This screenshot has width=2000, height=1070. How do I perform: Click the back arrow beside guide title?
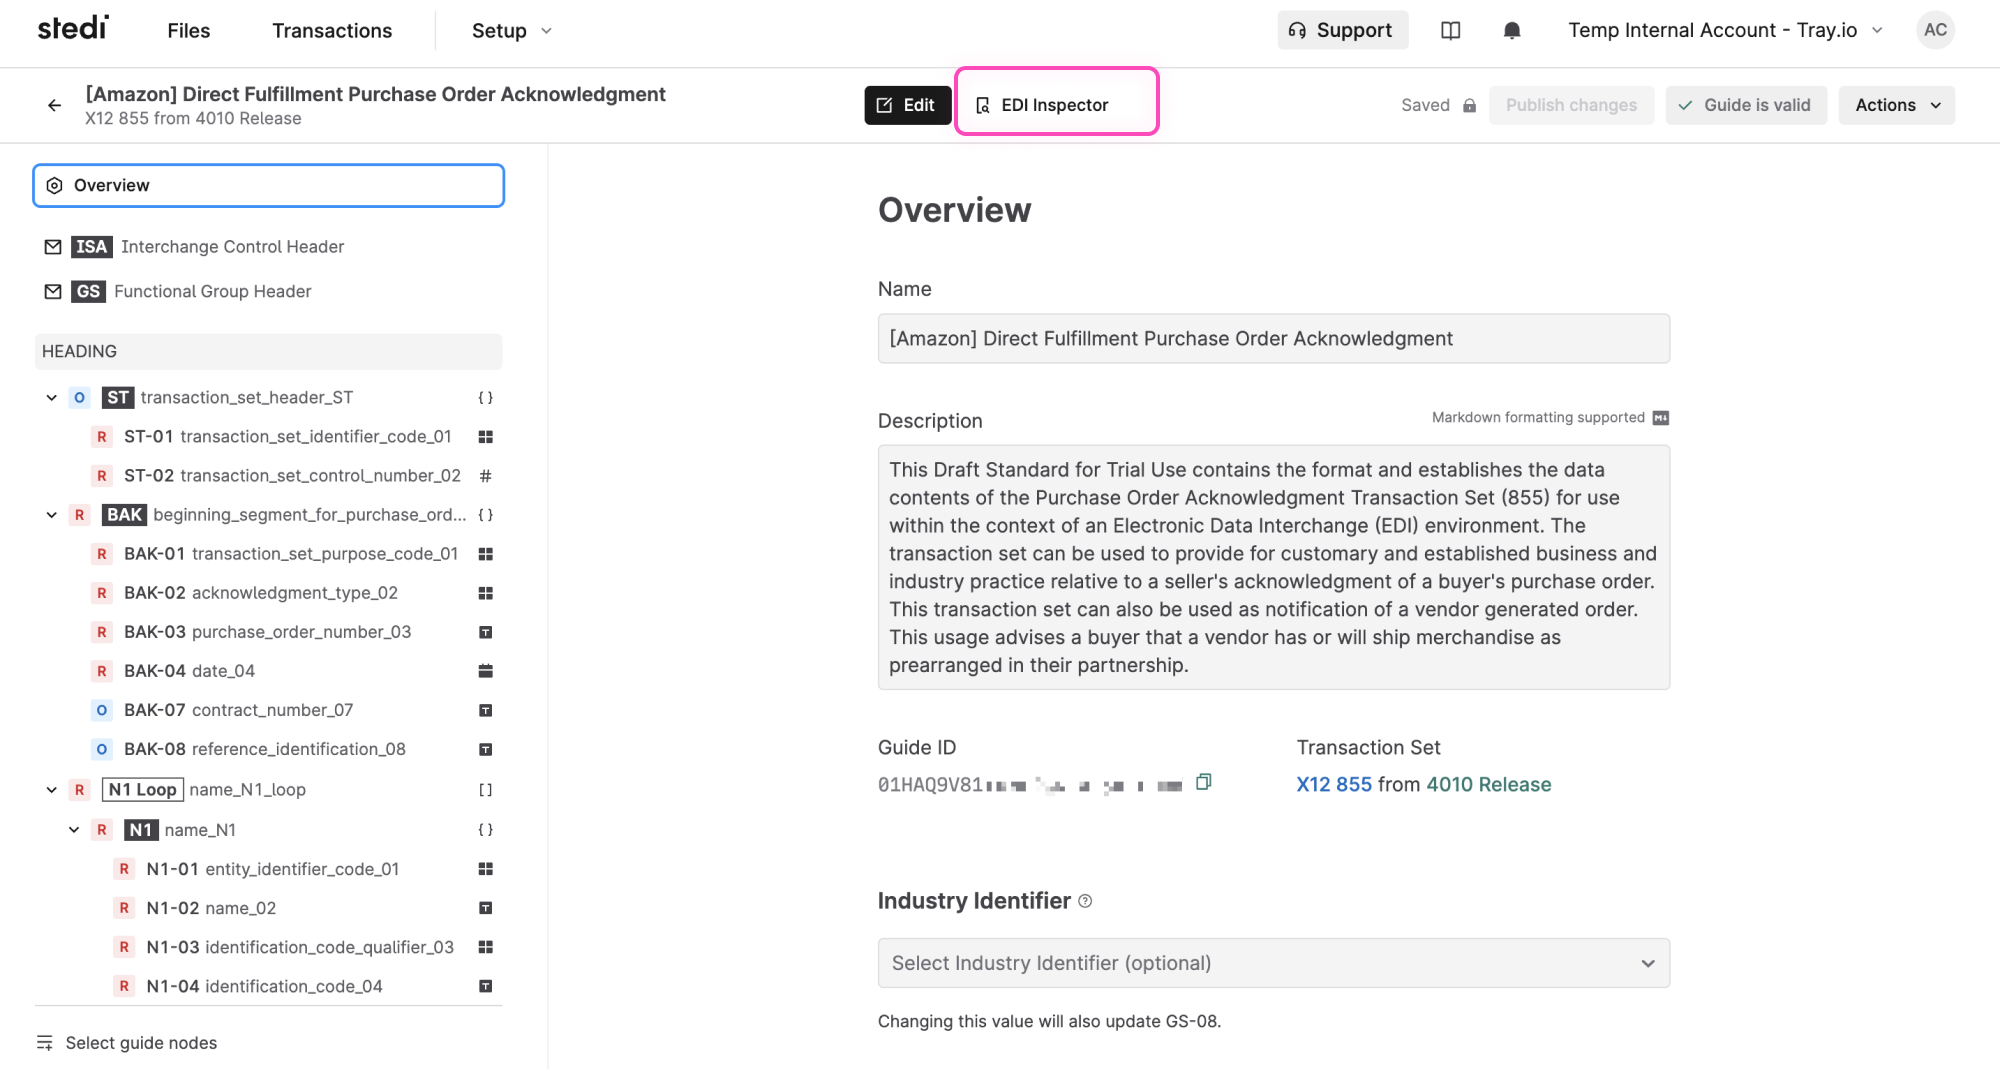tap(54, 105)
